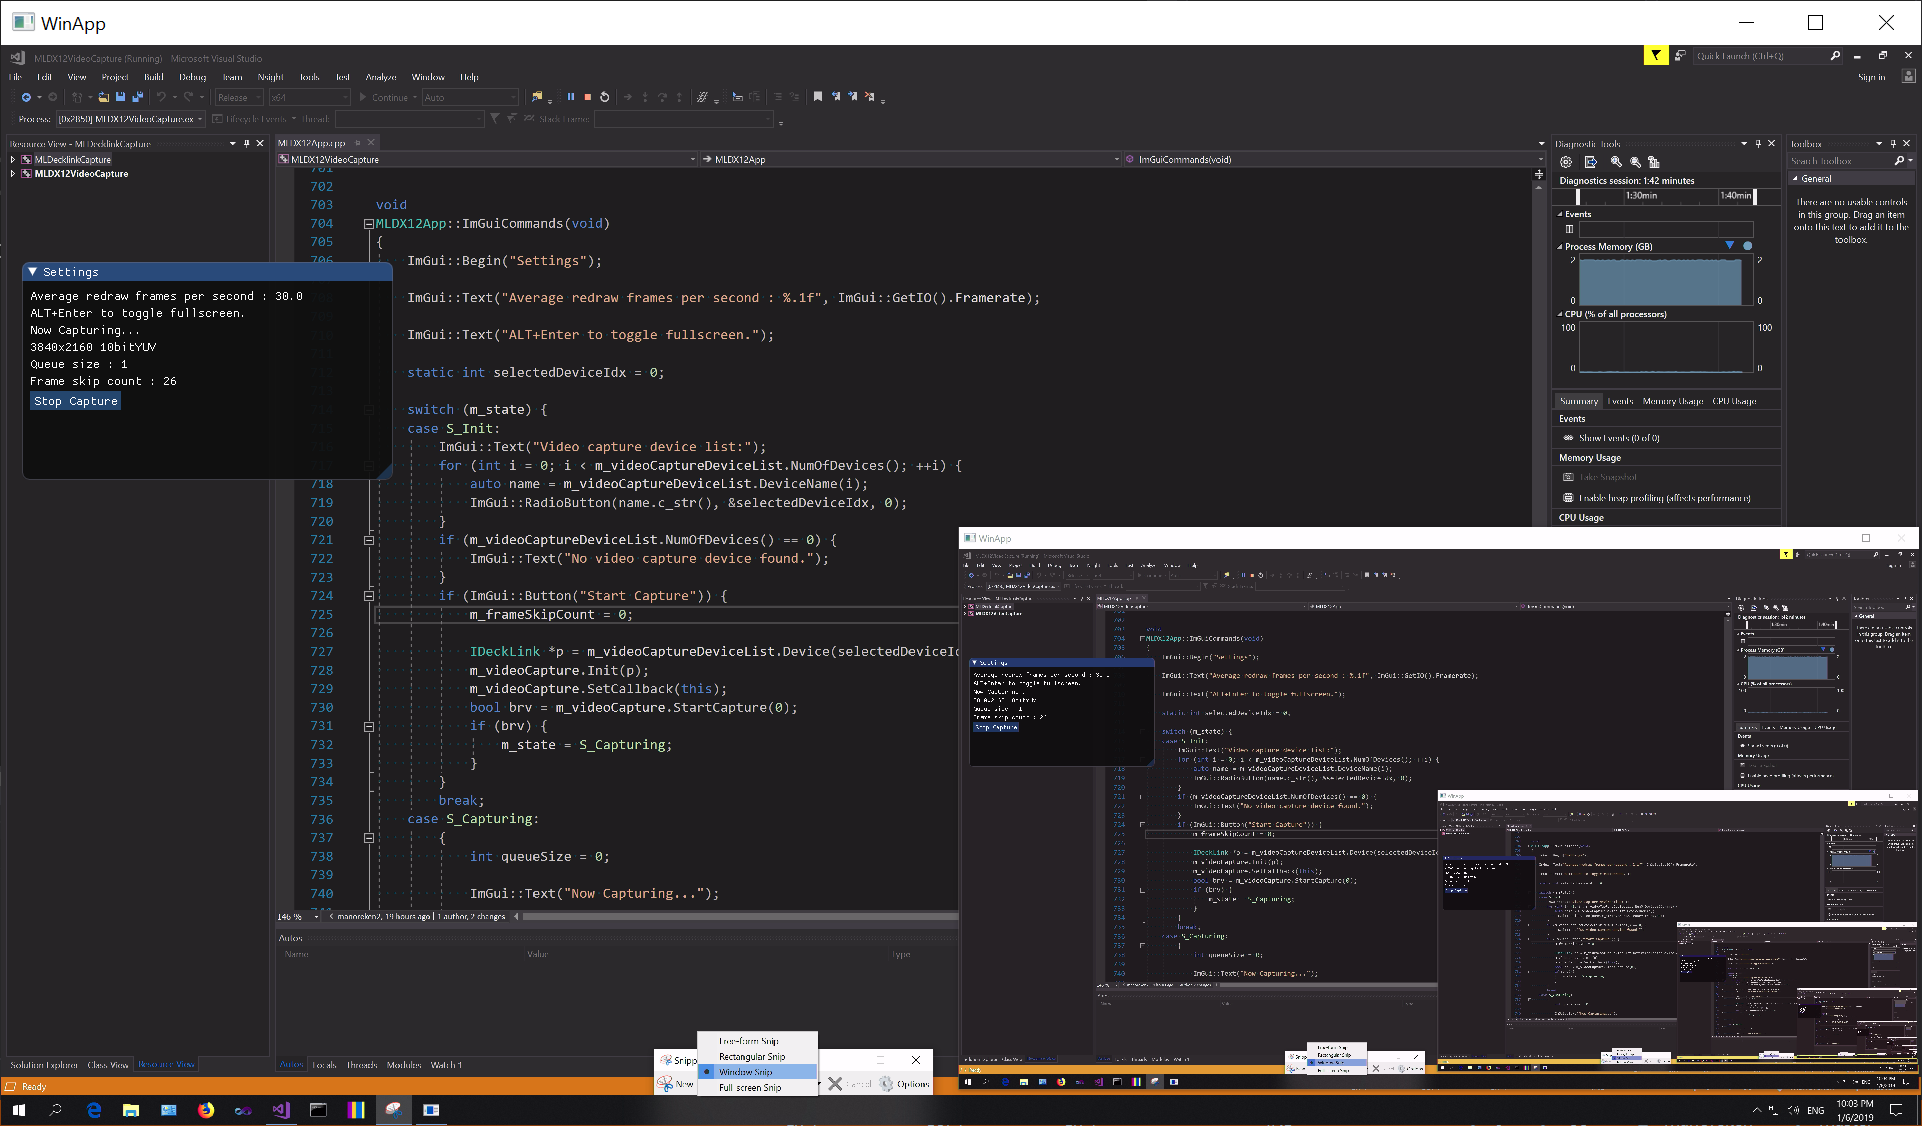Viewport: 1922px width, 1126px height.
Task: Click the Zoom In diagnostics icon
Action: (1615, 162)
